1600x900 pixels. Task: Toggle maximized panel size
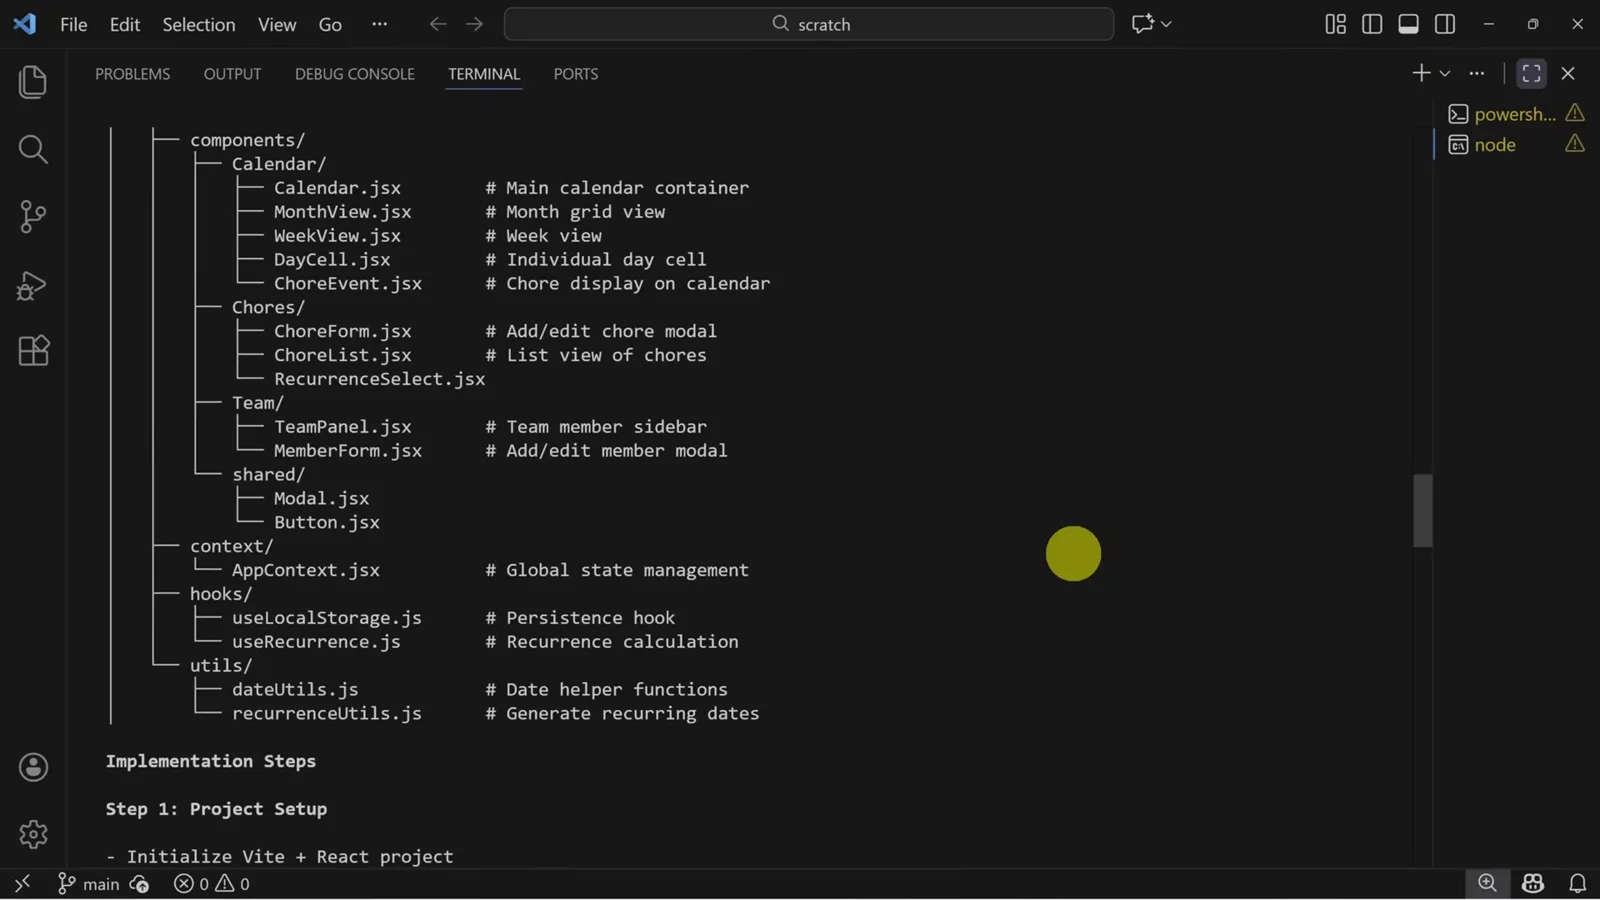click(x=1531, y=73)
